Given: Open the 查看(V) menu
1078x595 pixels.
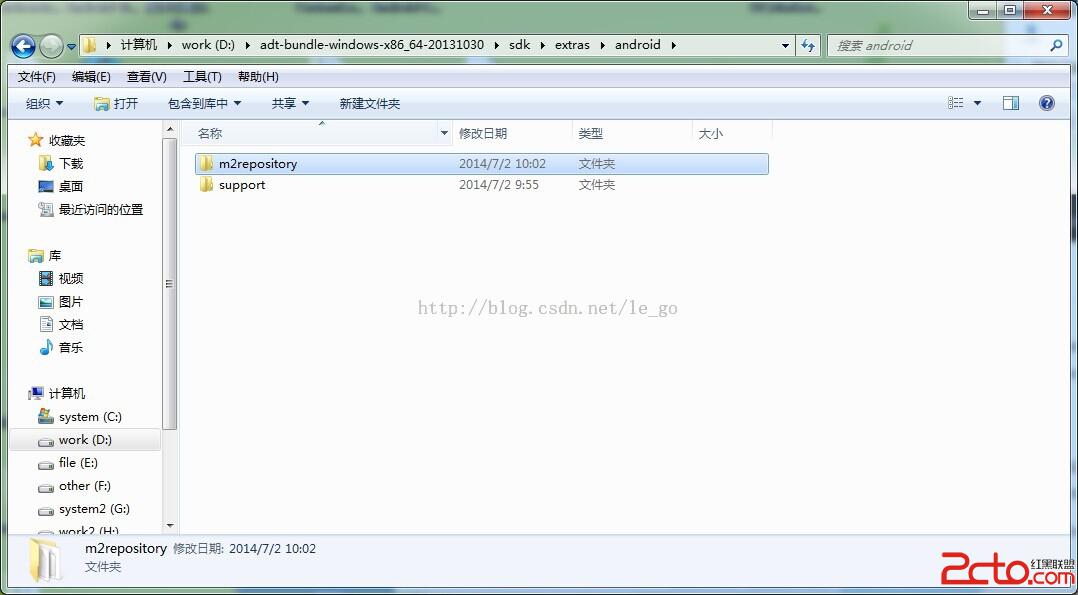Looking at the screenshot, I should click(x=146, y=77).
